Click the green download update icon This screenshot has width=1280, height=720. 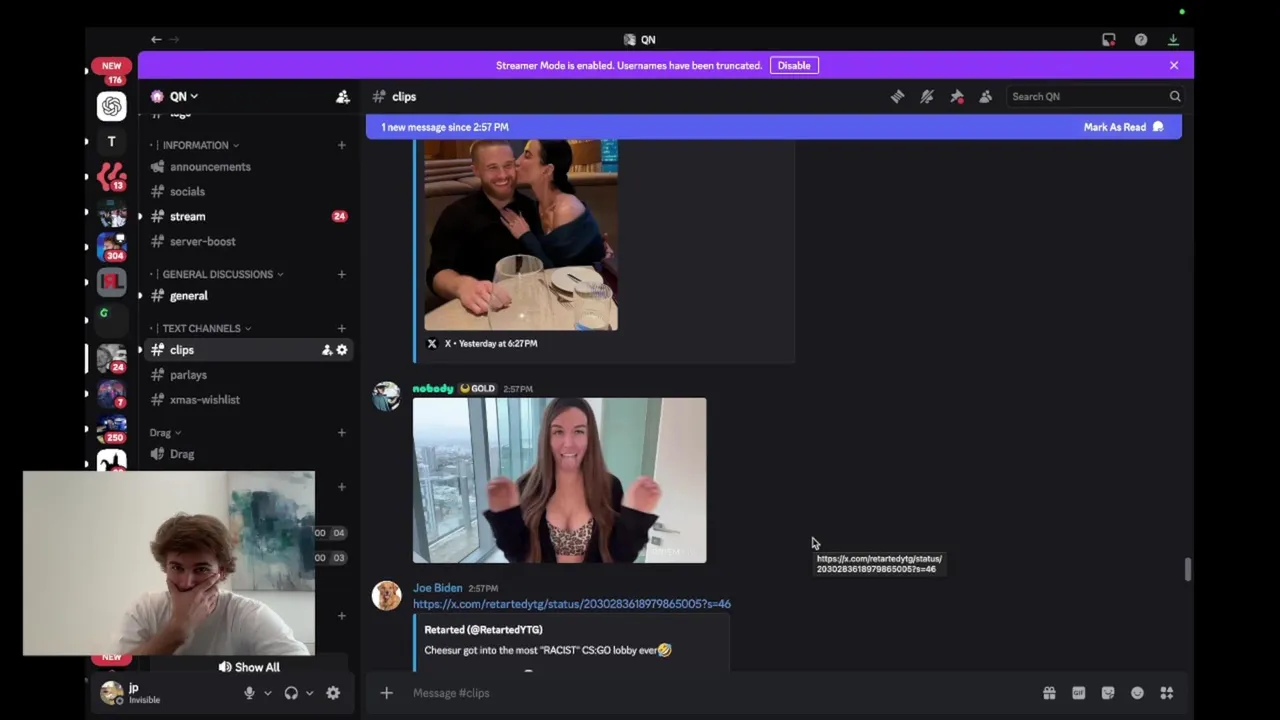[x=1173, y=40]
